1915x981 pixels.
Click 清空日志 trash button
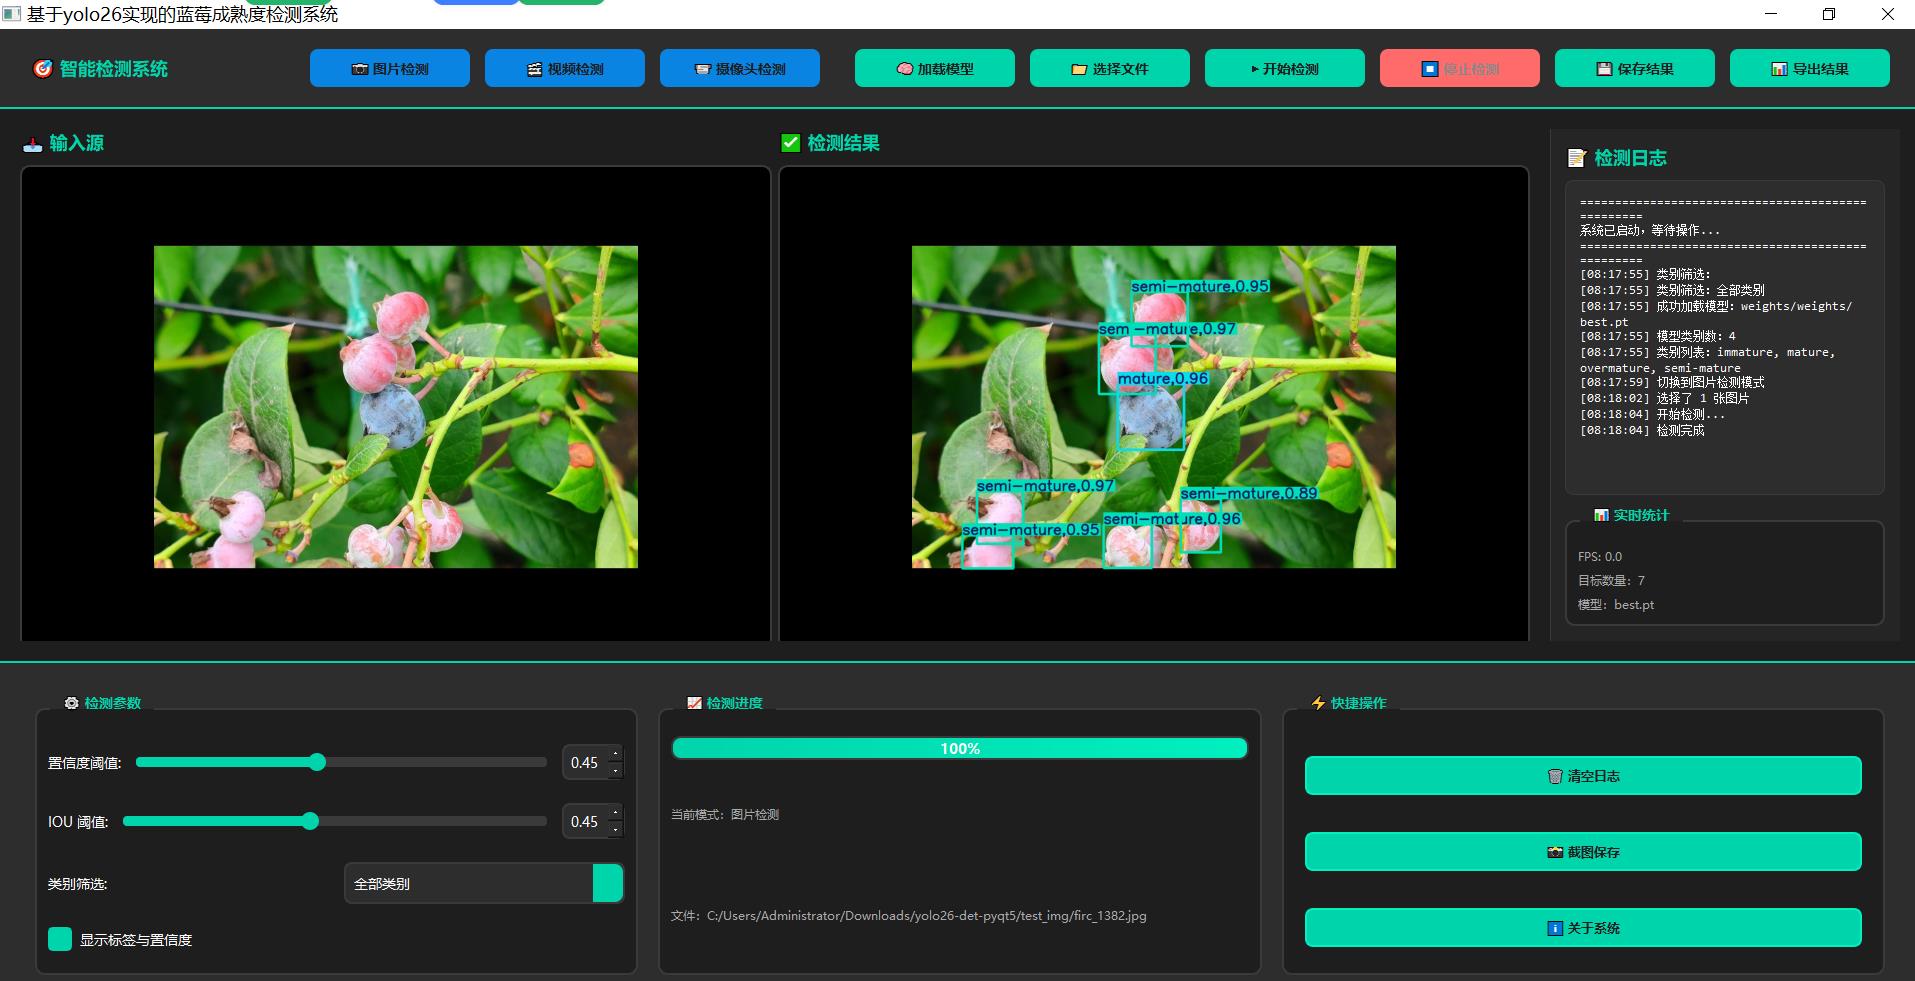pos(1582,776)
